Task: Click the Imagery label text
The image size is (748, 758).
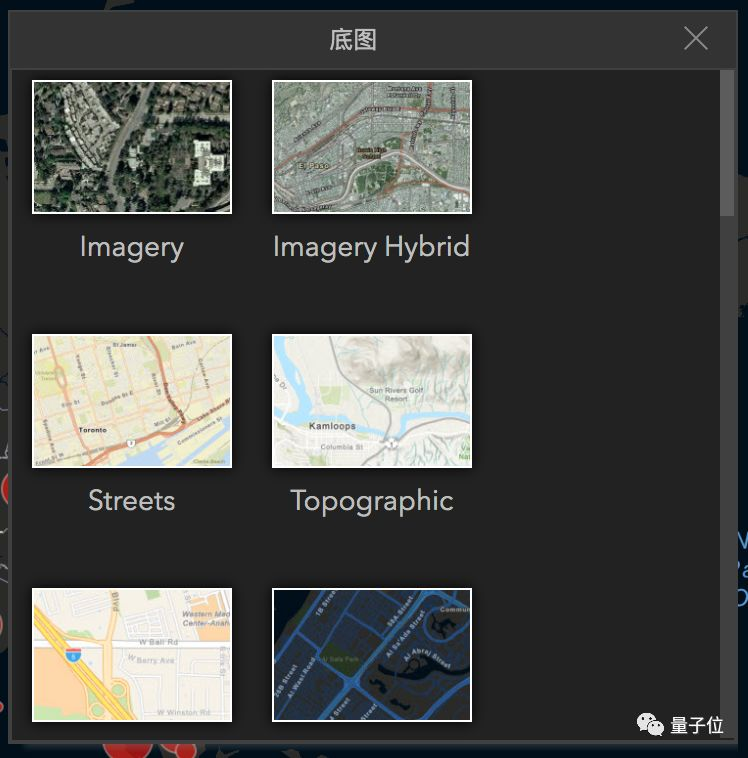Action: pos(132,247)
